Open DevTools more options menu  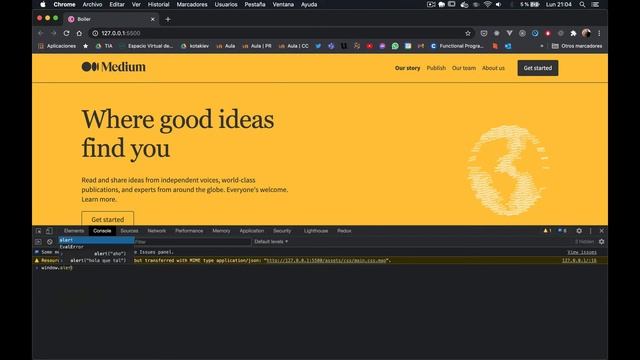[x=590, y=231]
